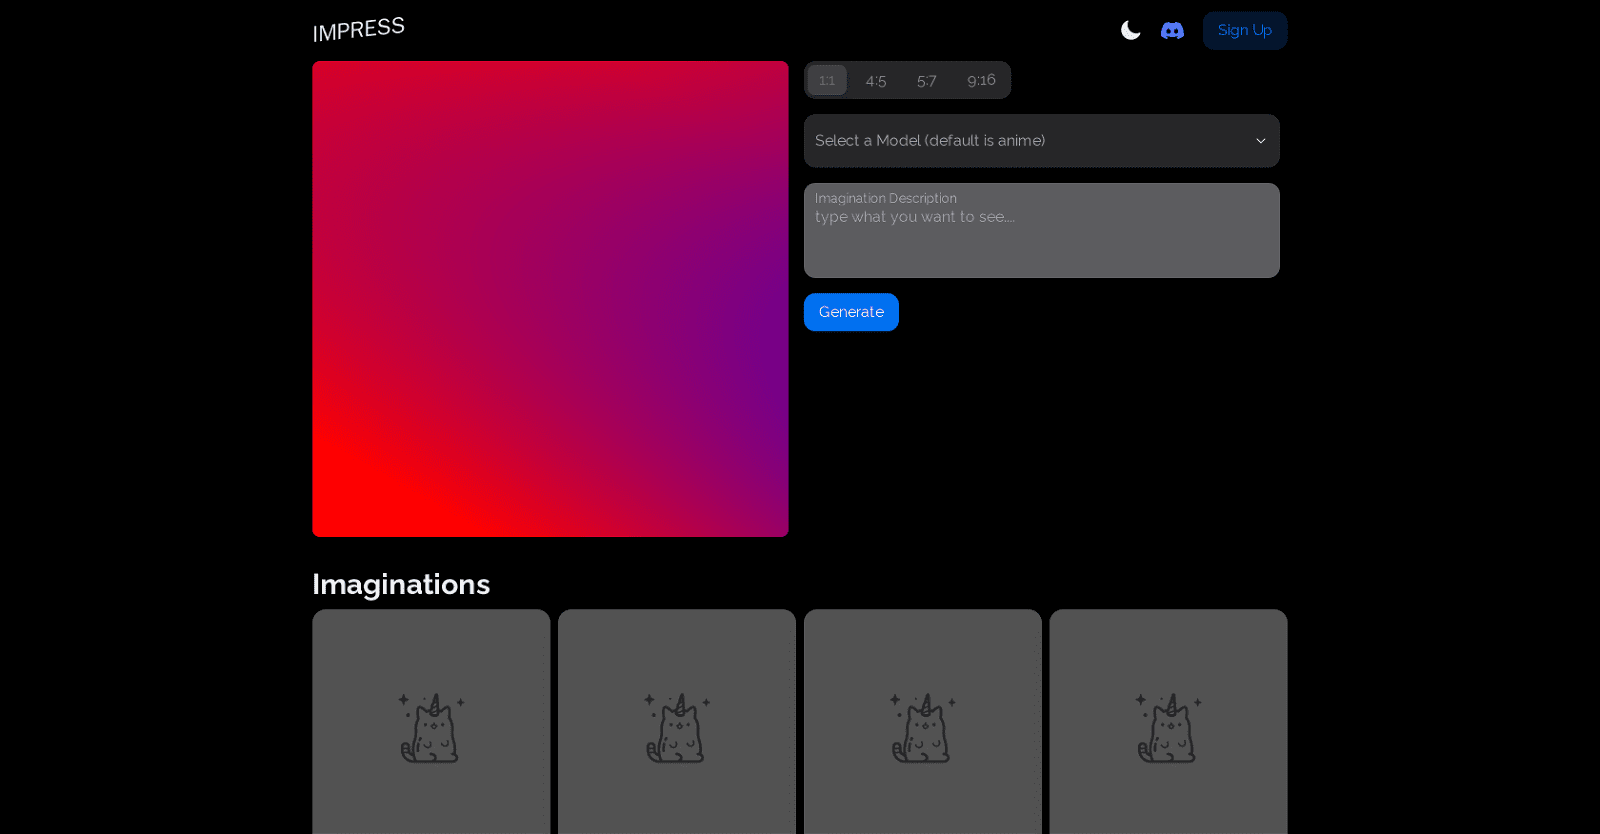Select the 1:1 aspect ratio
1600x834 pixels.
827,81
